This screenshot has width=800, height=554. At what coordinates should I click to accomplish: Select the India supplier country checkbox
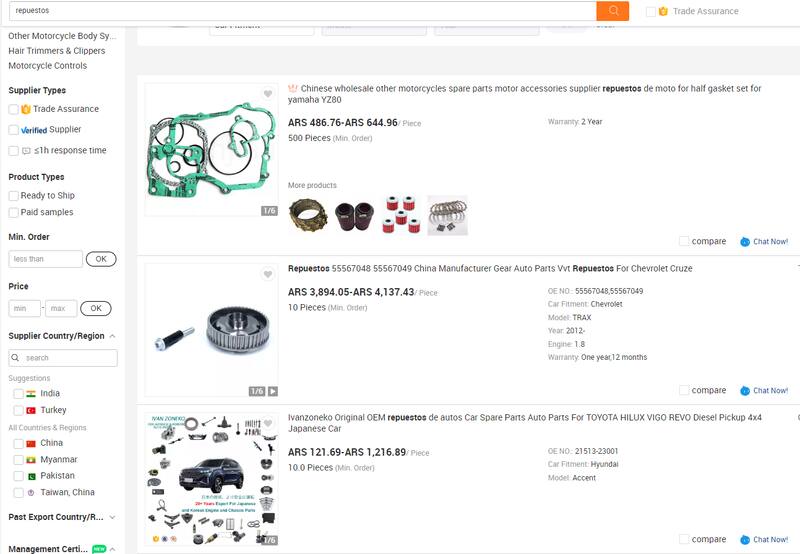[18, 394]
